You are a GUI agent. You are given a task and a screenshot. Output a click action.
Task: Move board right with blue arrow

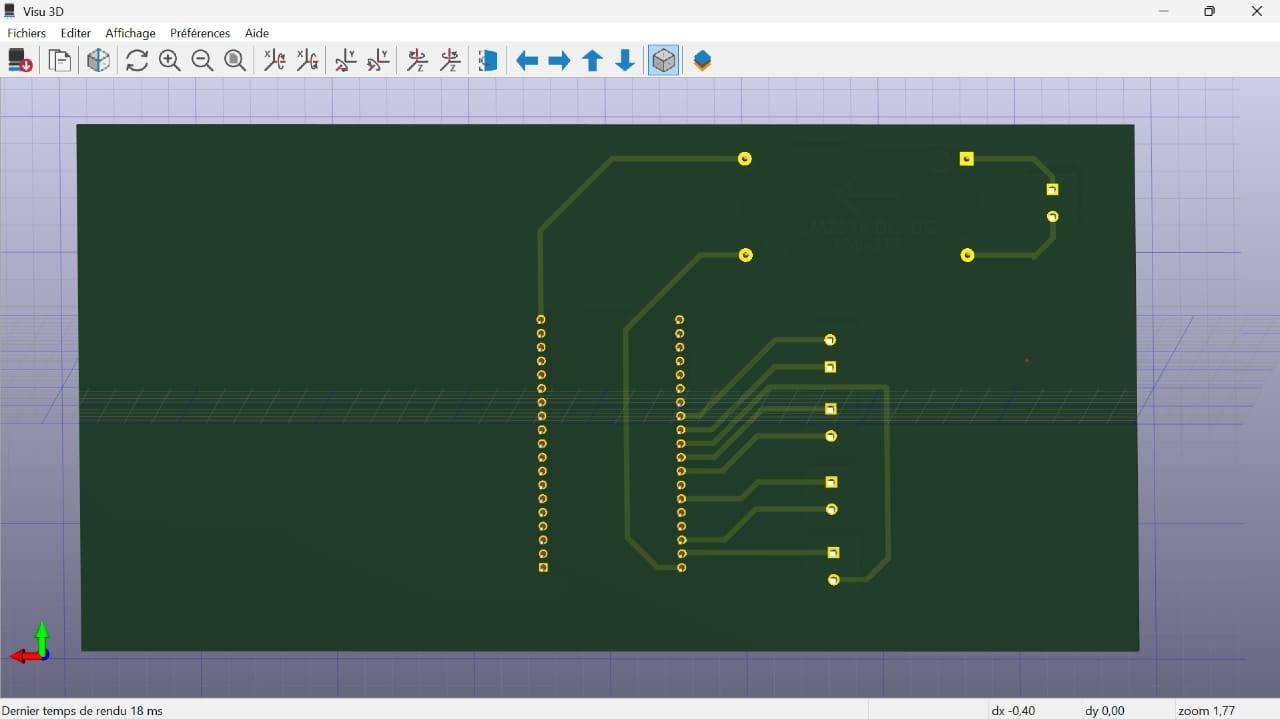pos(559,61)
